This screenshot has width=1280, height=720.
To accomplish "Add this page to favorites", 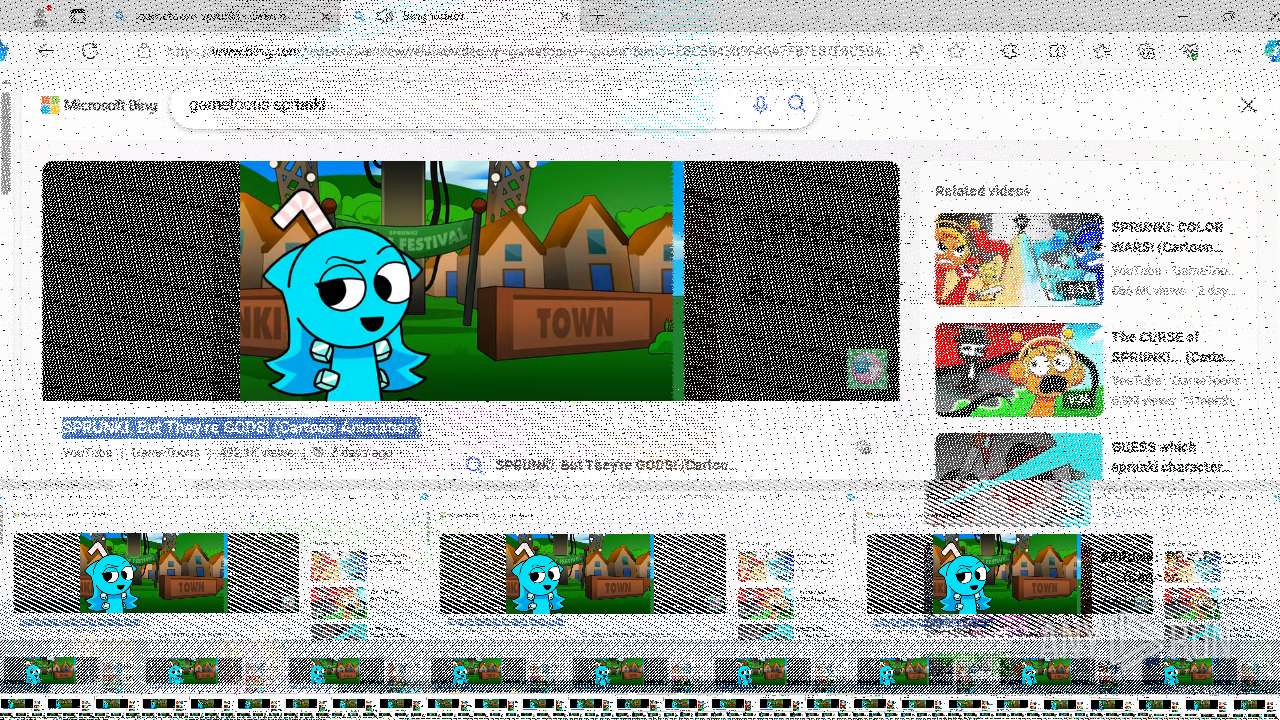I will [x=957, y=51].
